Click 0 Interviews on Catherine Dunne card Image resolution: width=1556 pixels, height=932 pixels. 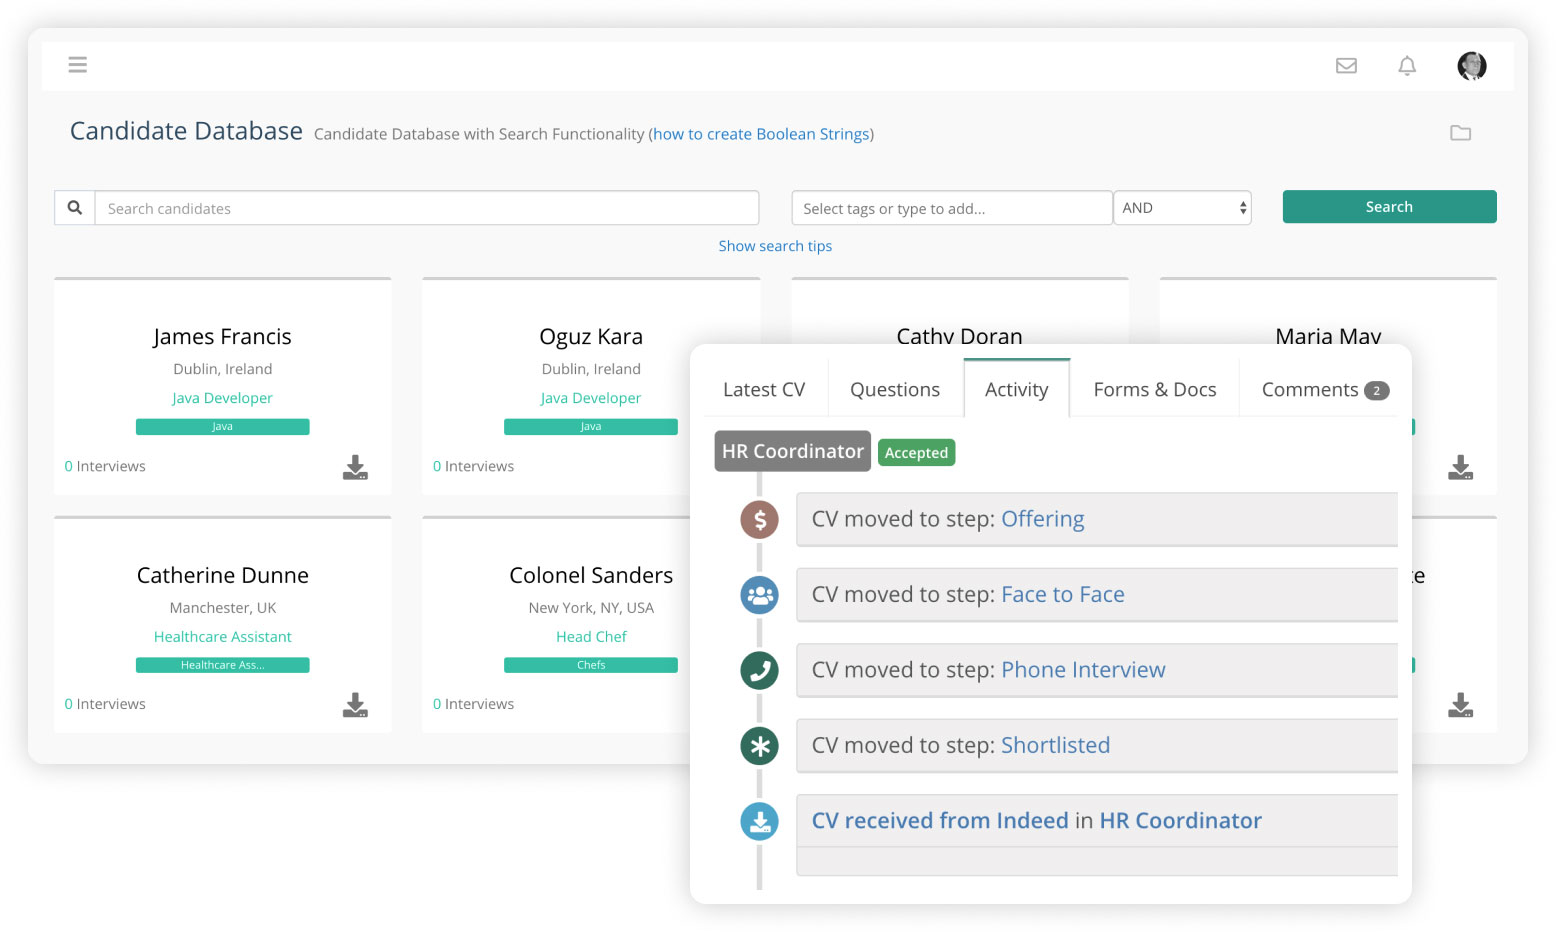pos(105,704)
